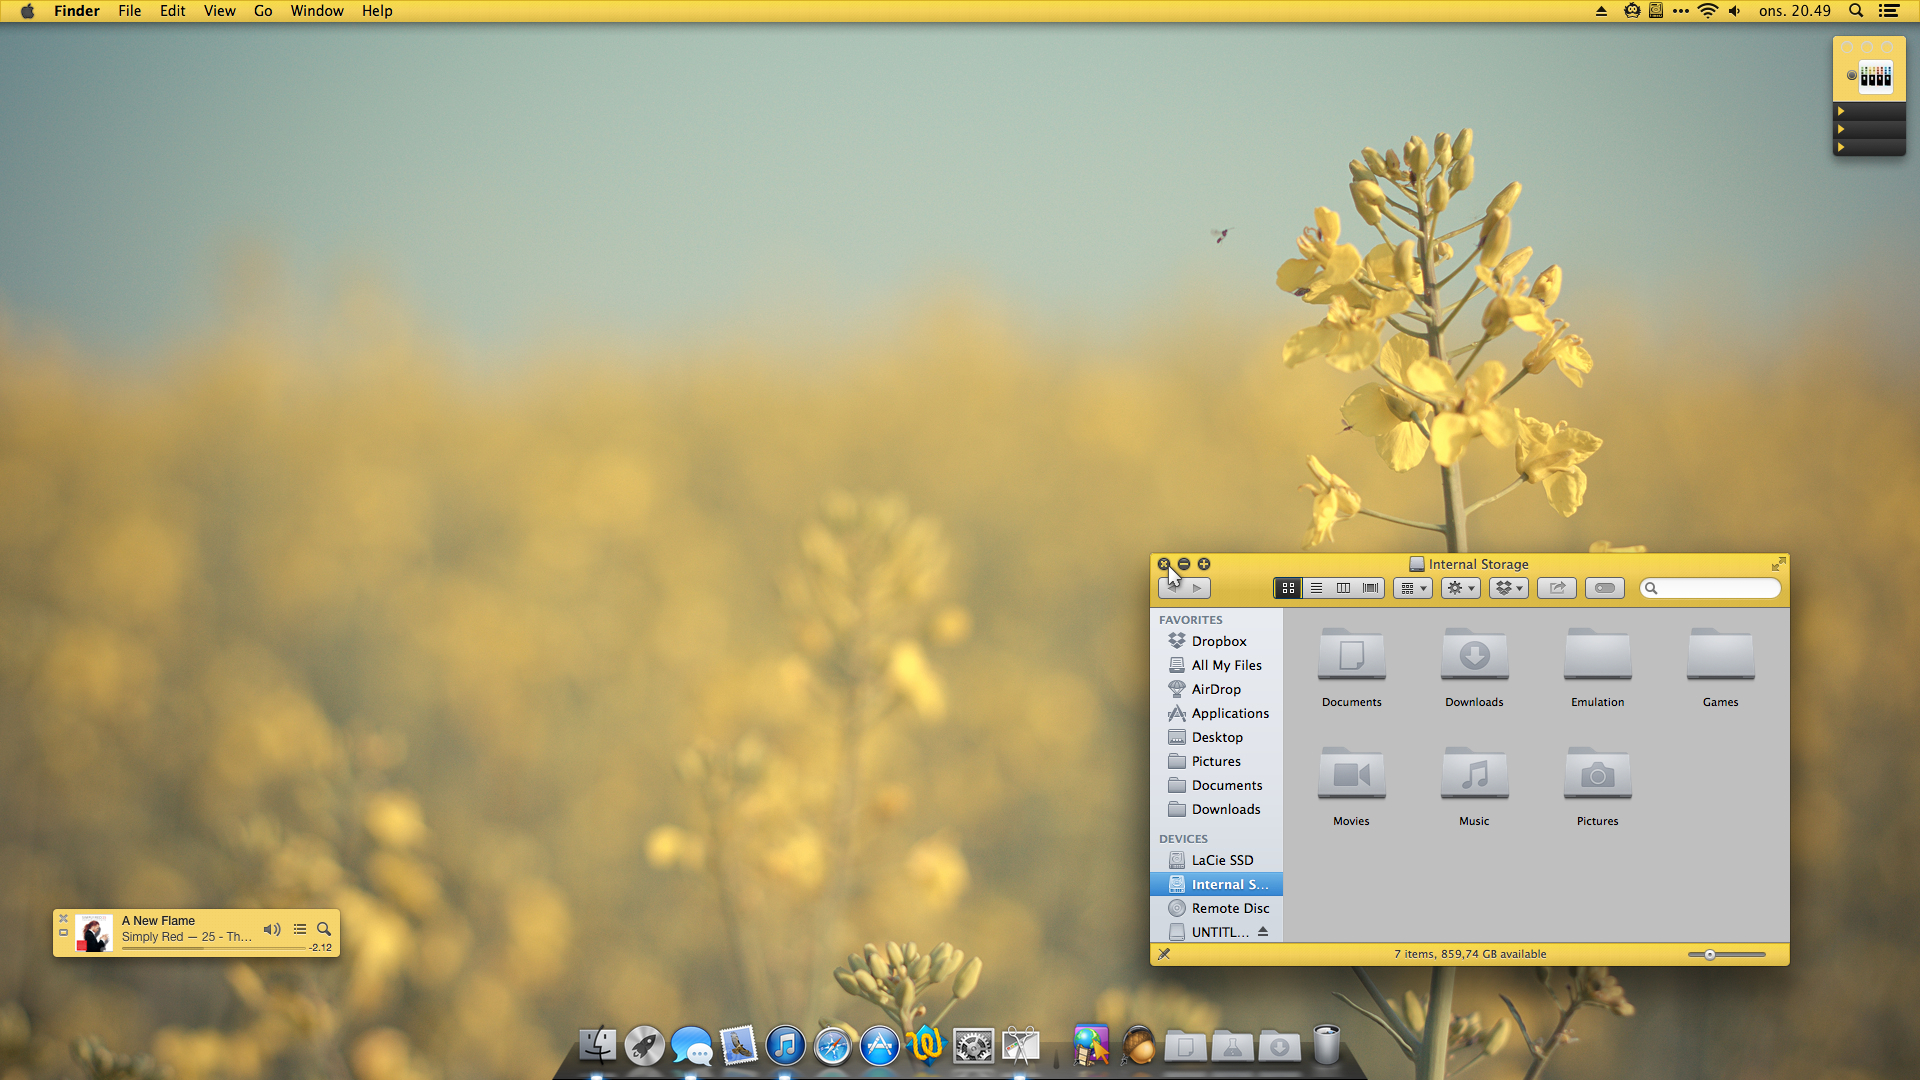Click the album artwork in the mini player

[94, 933]
